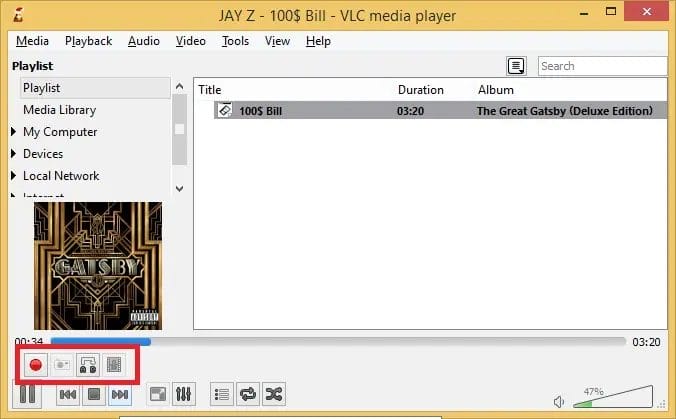The width and height of the screenshot is (676, 419).
Task: Toggle loop repeat mode
Action: [x=249, y=395]
